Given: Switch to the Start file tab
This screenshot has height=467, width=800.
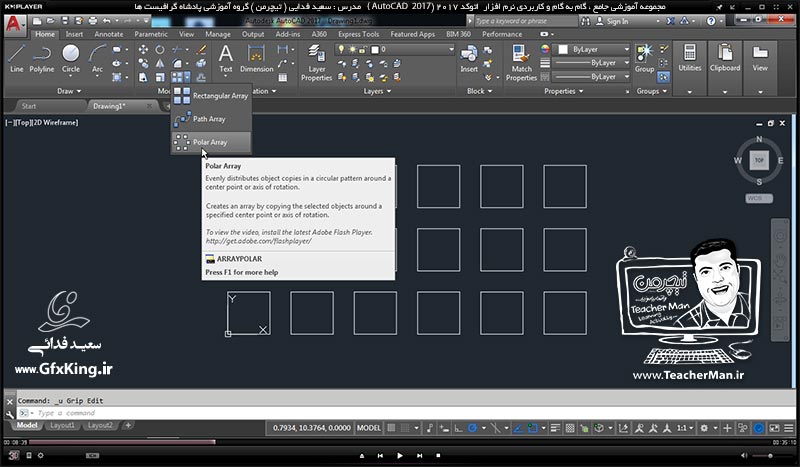Looking at the screenshot, I should tap(29, 106).
